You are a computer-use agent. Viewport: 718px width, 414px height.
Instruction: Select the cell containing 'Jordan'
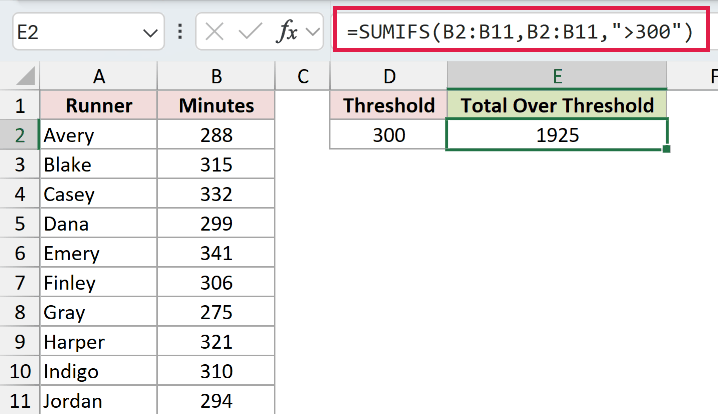point(99,401)
